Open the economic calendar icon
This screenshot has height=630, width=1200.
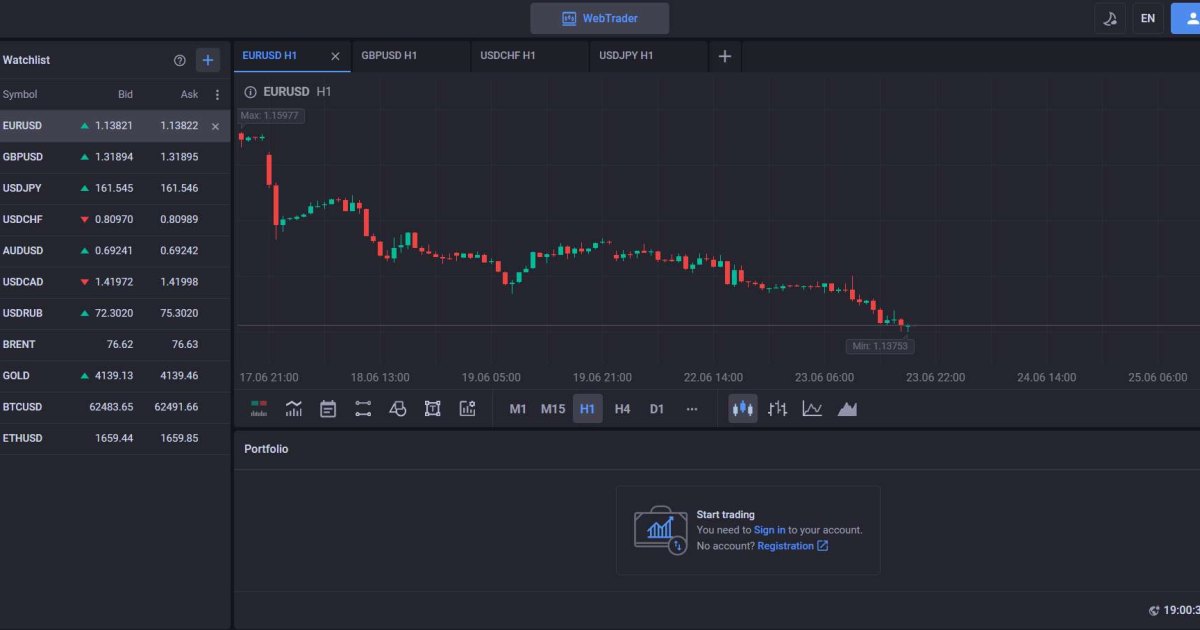pos(328,409)
